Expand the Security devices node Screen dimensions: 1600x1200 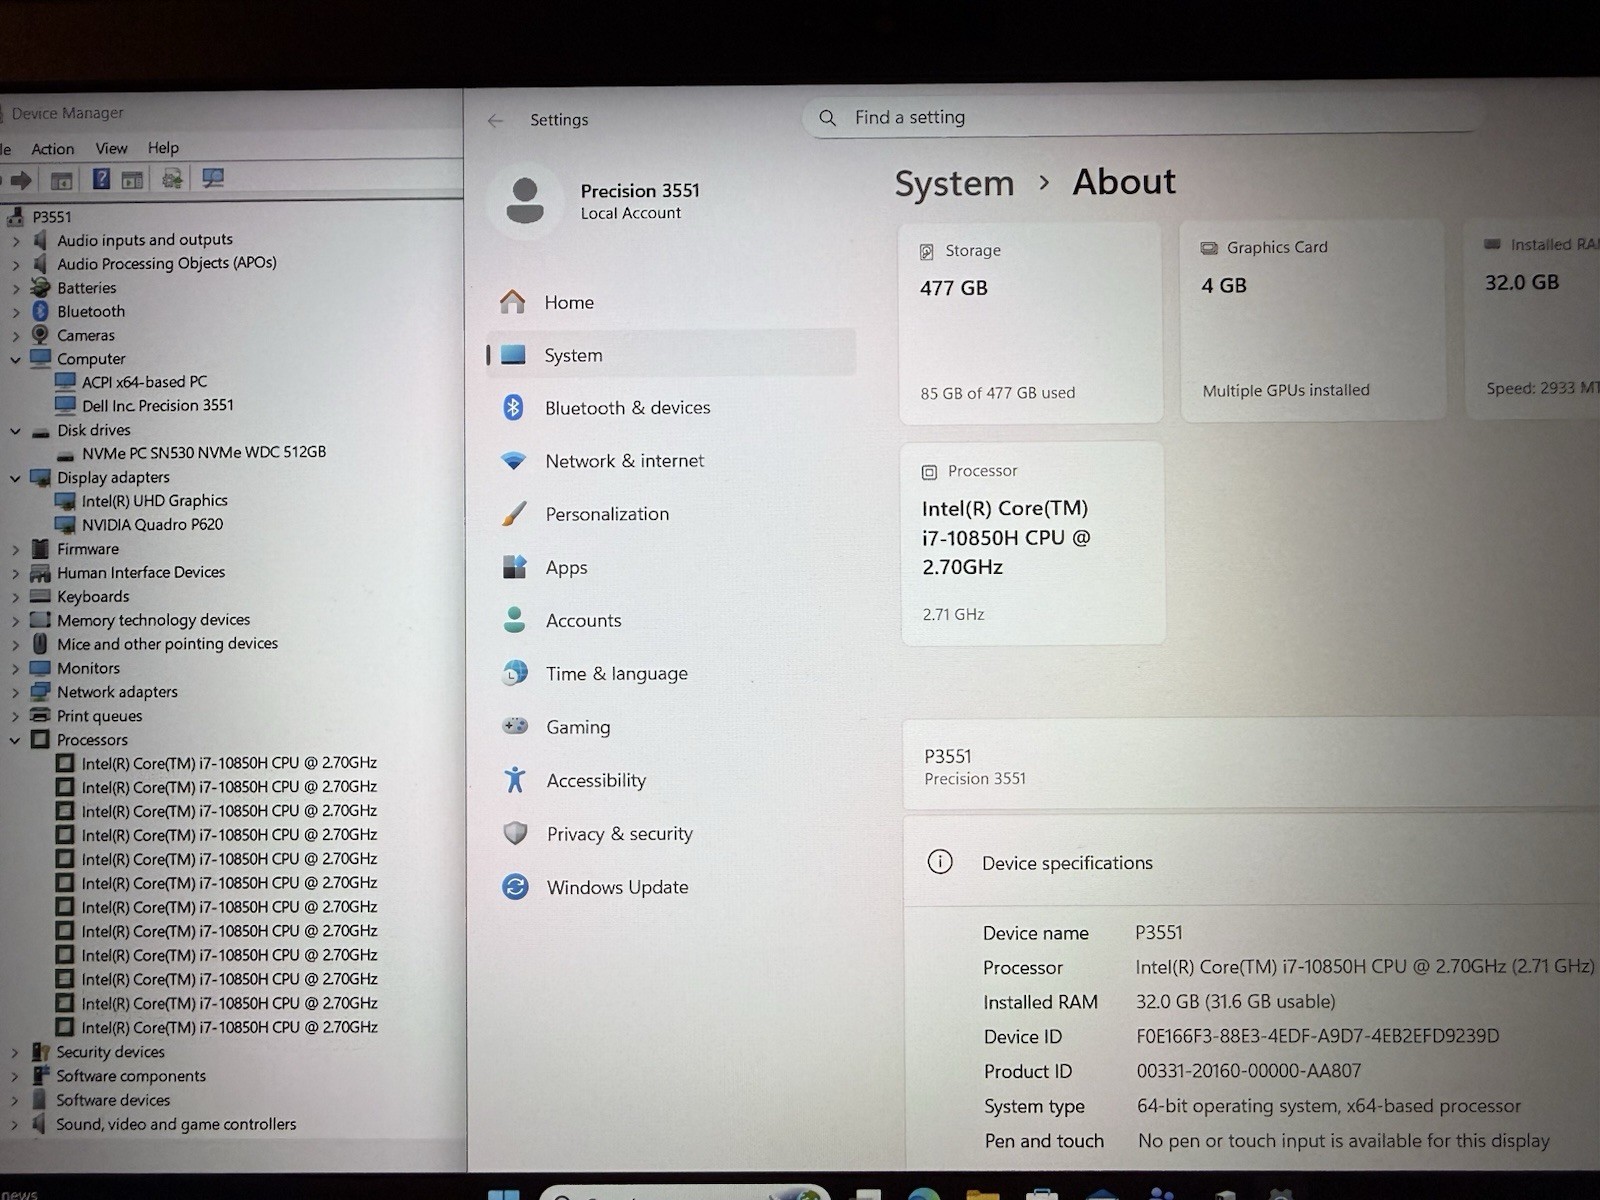pos(15,1052)
